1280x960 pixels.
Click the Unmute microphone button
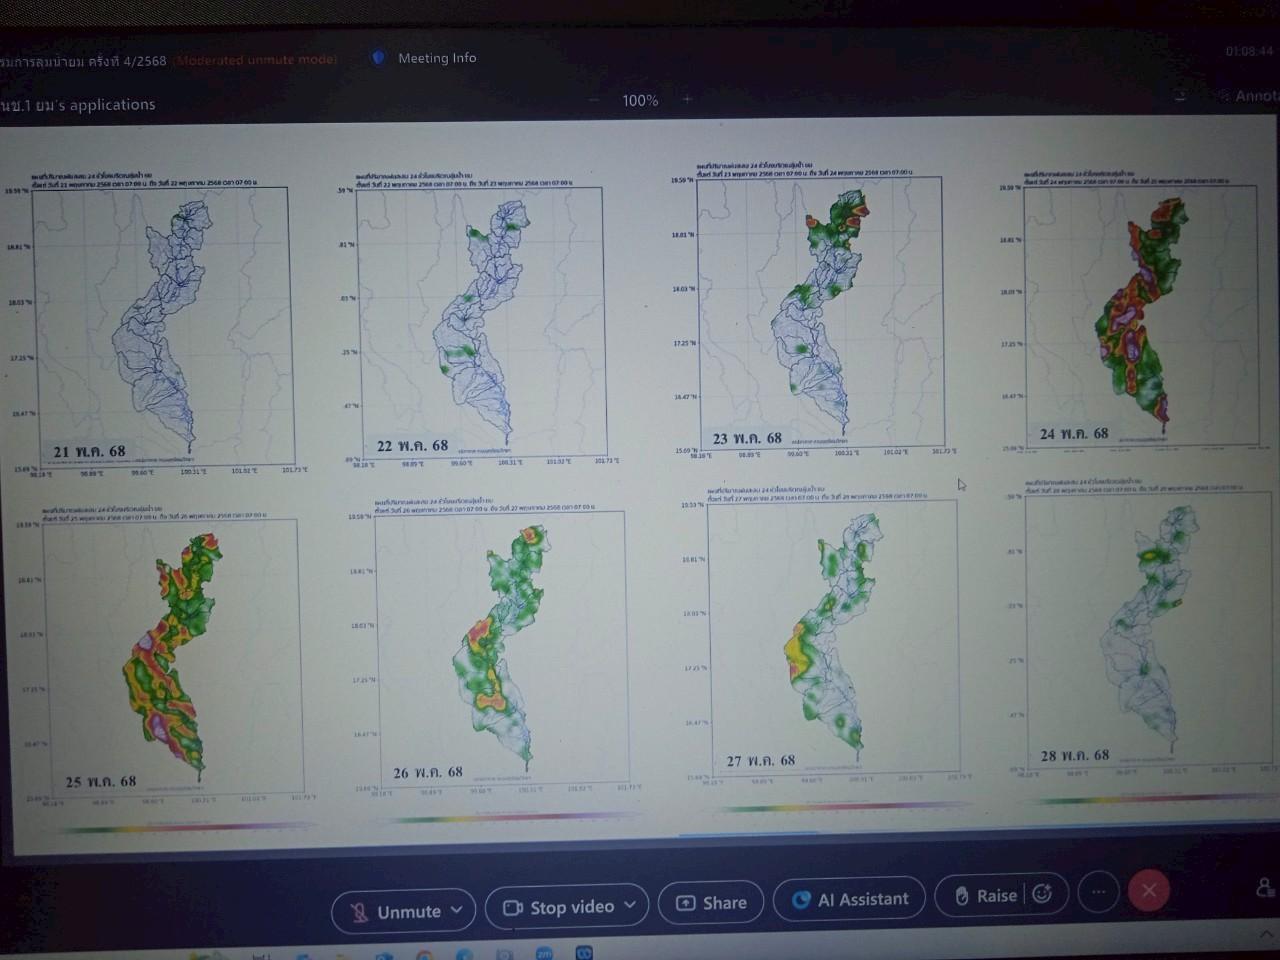click(397, 911)
